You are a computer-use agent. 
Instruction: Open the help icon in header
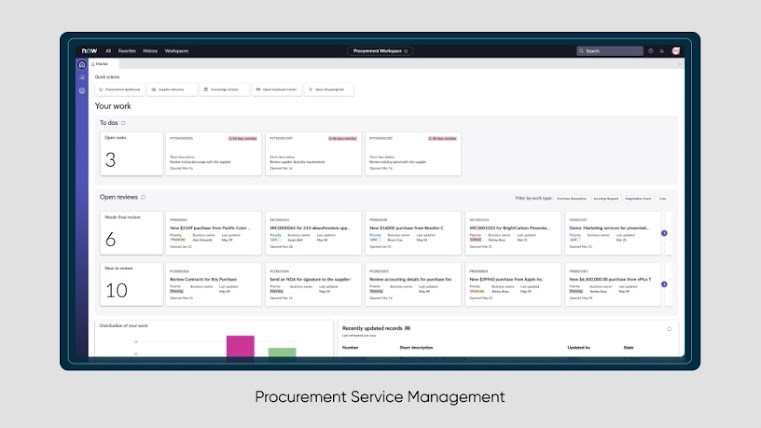651,50
